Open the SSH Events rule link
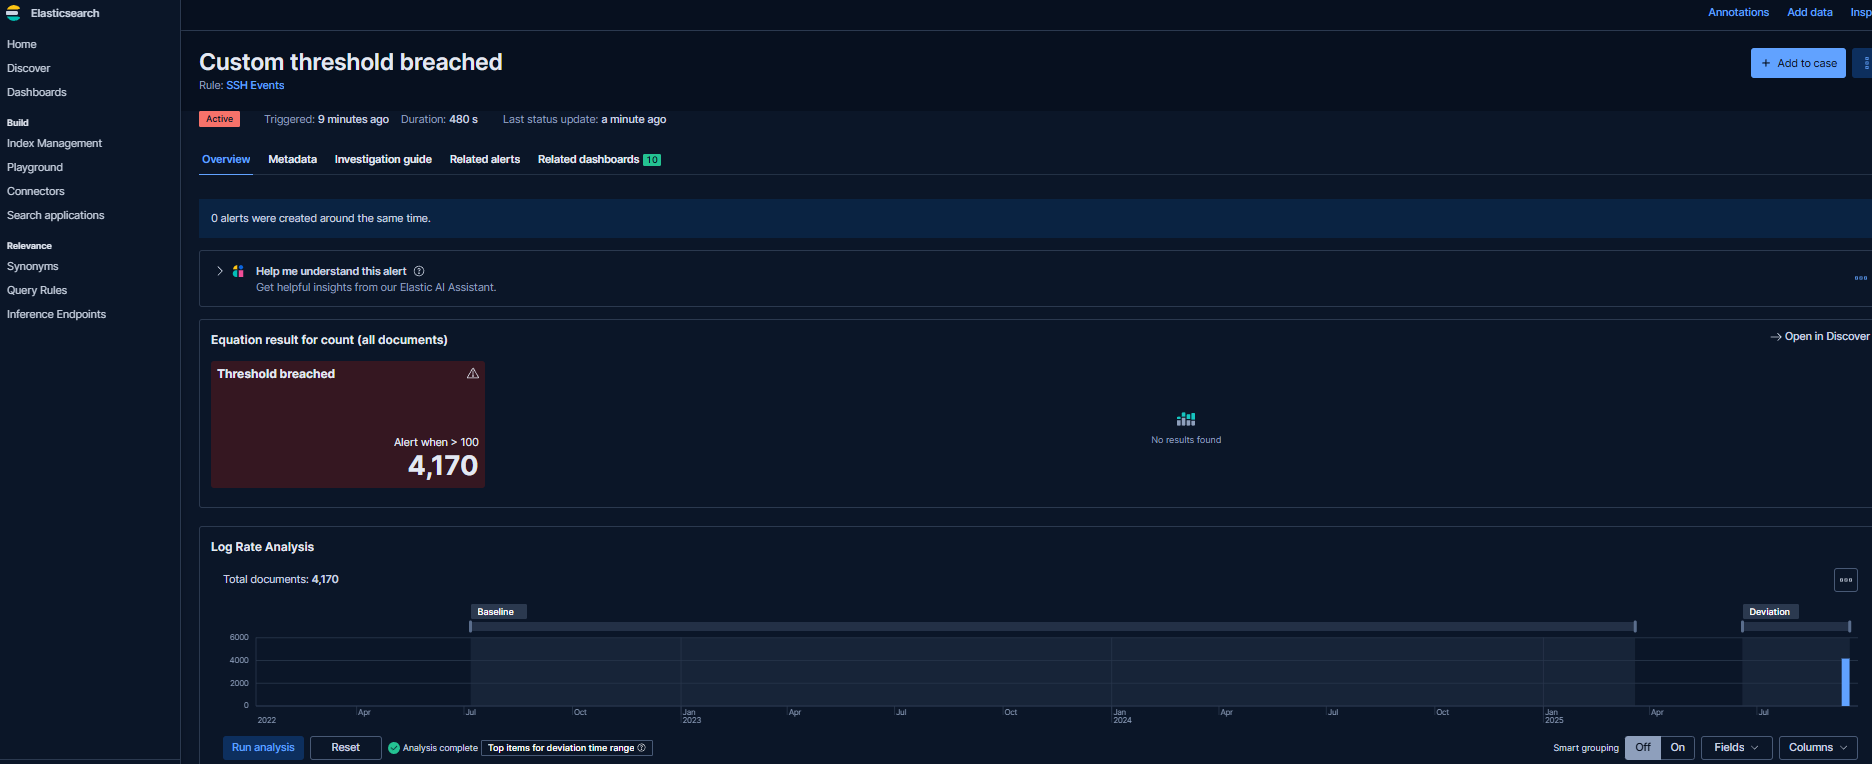This screenshot has height=764, width=1872. click(255, 86)
